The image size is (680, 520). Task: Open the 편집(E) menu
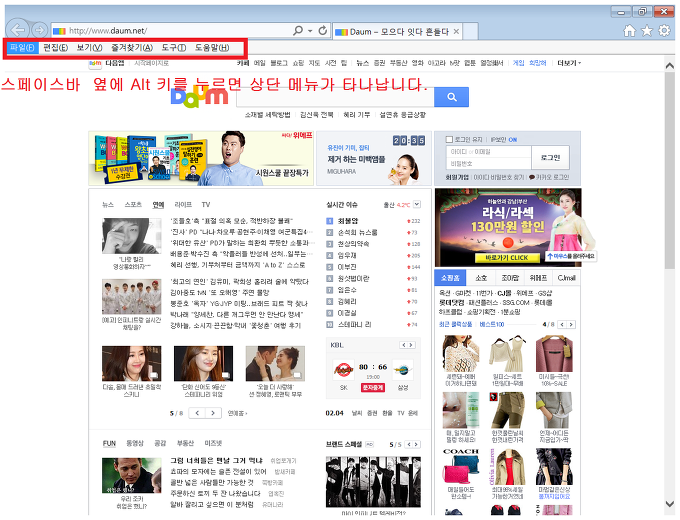(56, 48)
